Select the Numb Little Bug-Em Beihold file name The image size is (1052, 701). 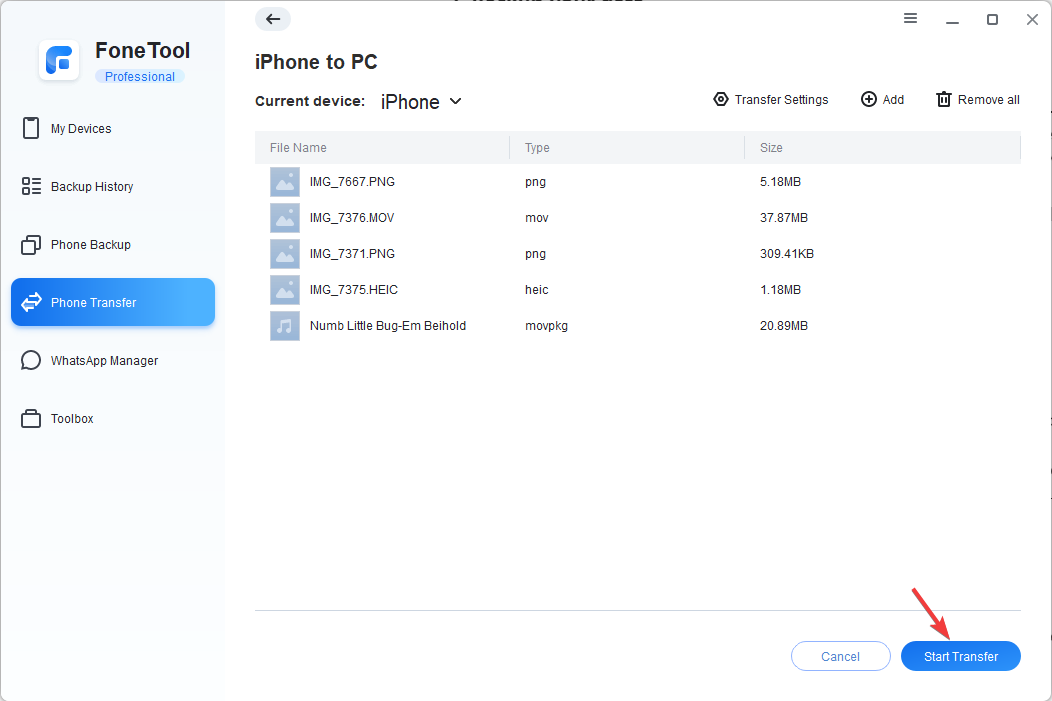388,326
